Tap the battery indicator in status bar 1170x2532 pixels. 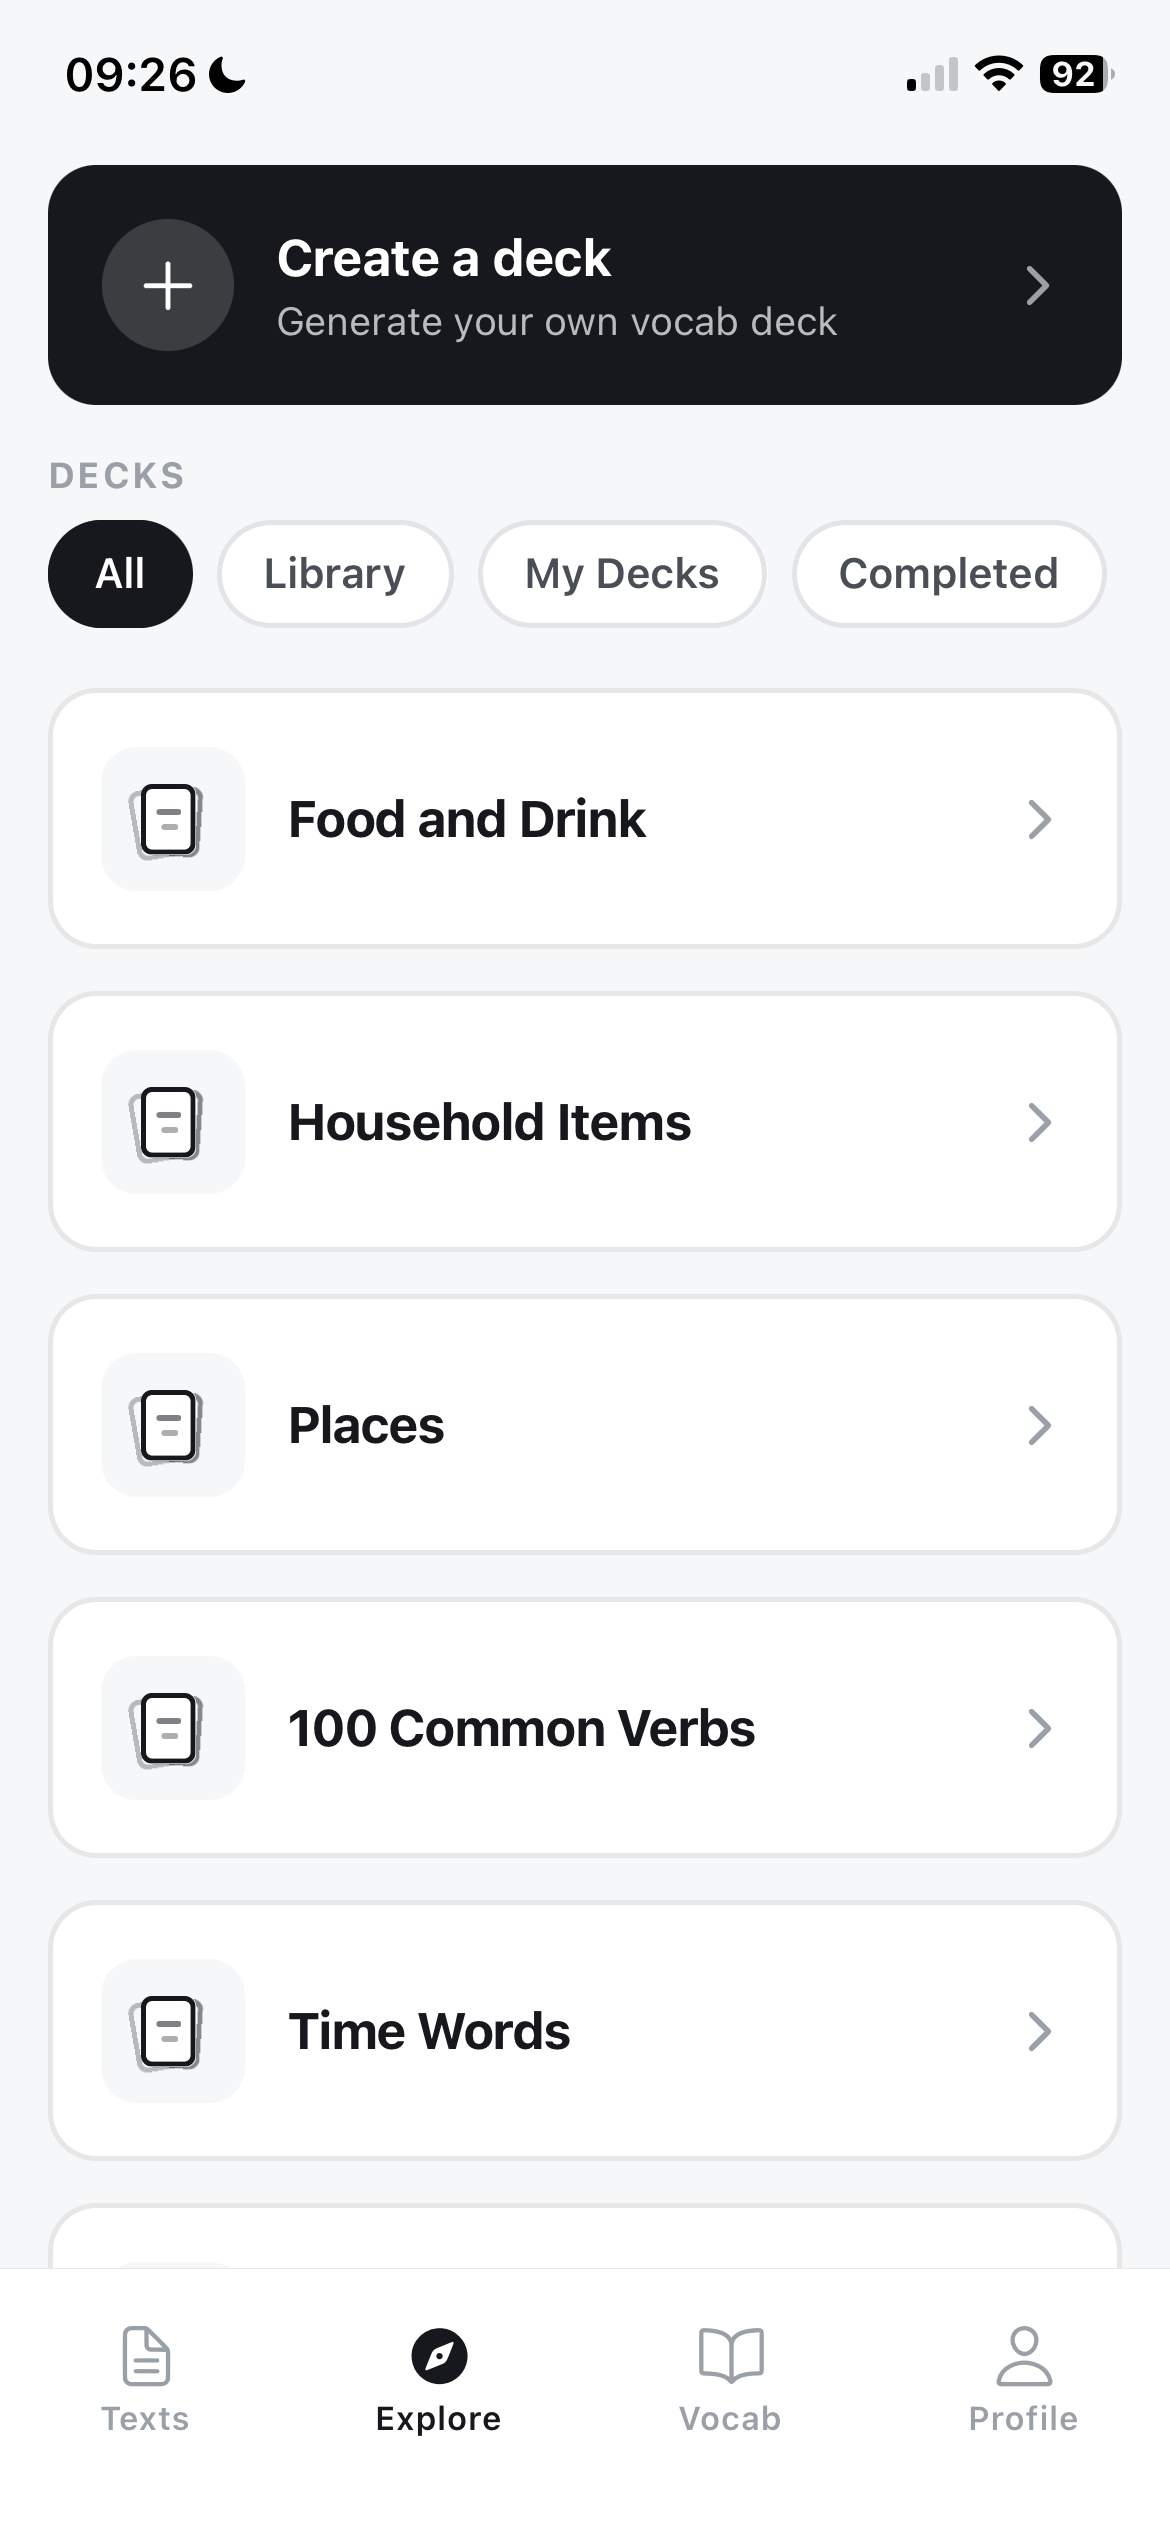[x=1077, y=75]
